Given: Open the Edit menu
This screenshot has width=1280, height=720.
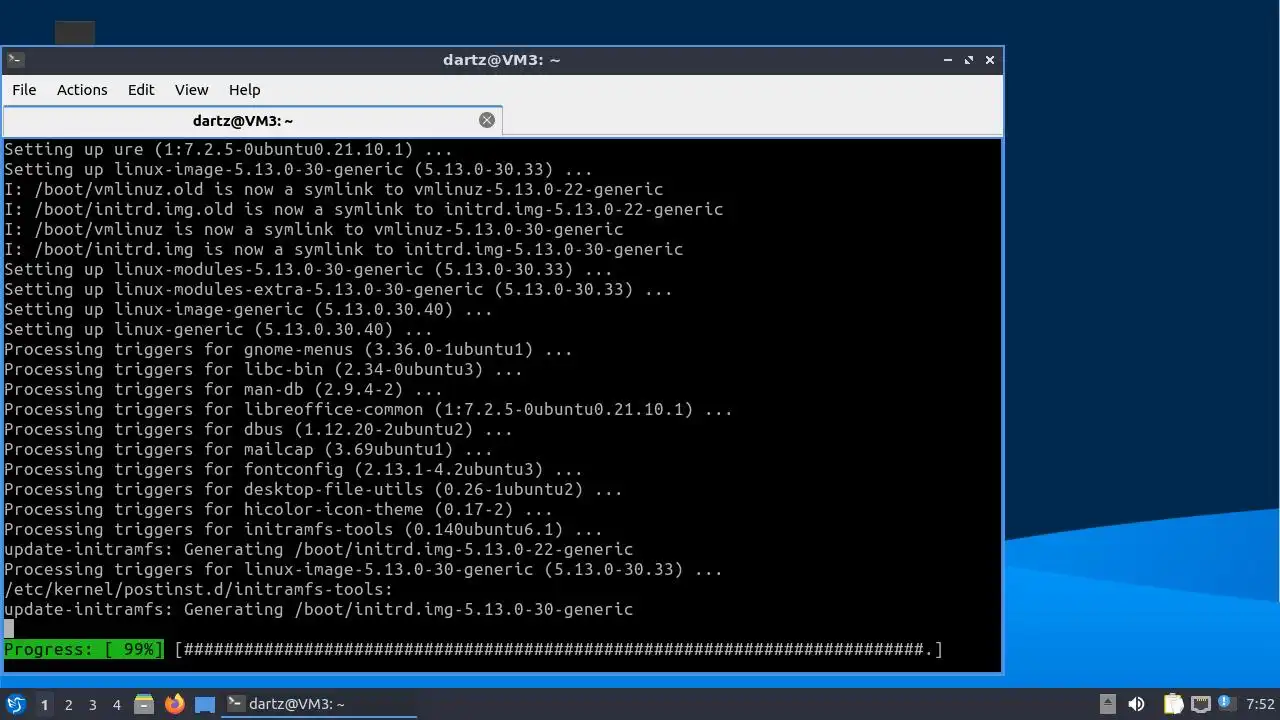Looking at the screenshot, I should coord(141,90).
